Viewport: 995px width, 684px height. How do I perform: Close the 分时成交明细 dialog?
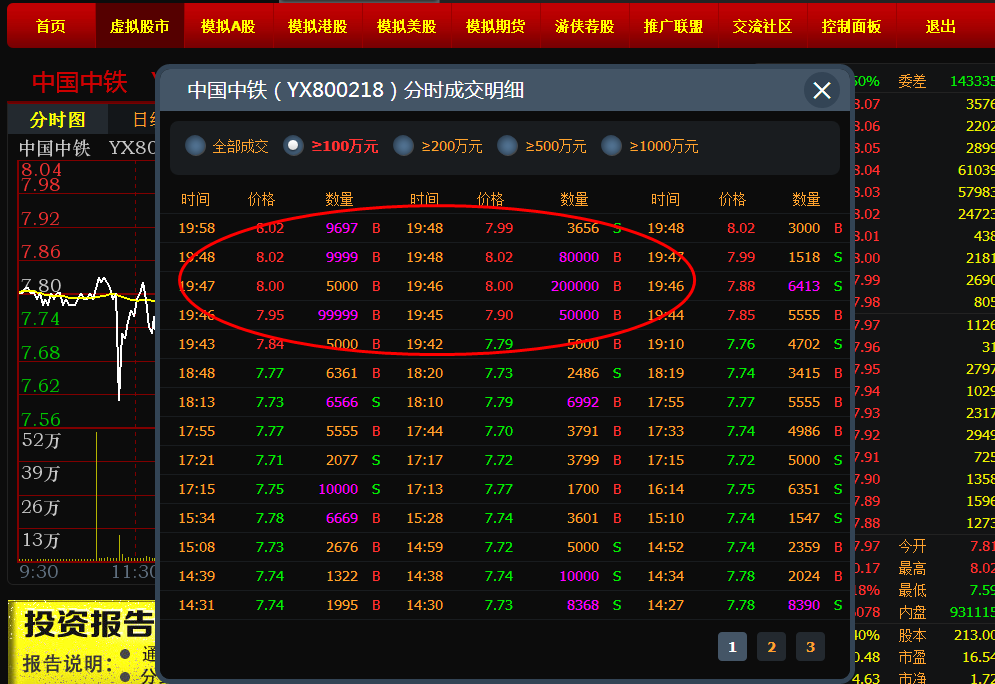[x=821, y=91]
